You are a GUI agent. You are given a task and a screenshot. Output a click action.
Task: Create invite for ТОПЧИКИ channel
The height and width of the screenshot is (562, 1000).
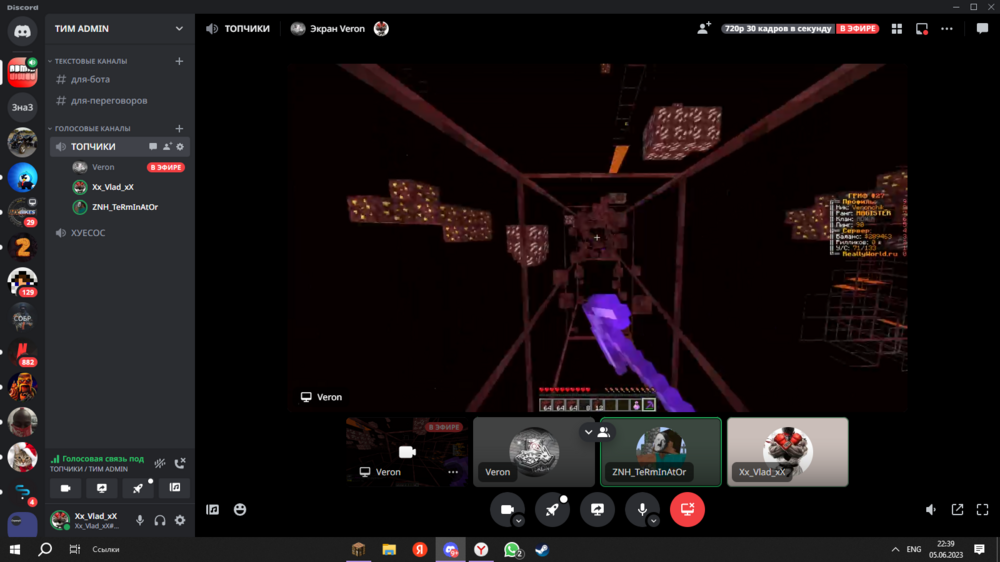click(x=167, y=147)
